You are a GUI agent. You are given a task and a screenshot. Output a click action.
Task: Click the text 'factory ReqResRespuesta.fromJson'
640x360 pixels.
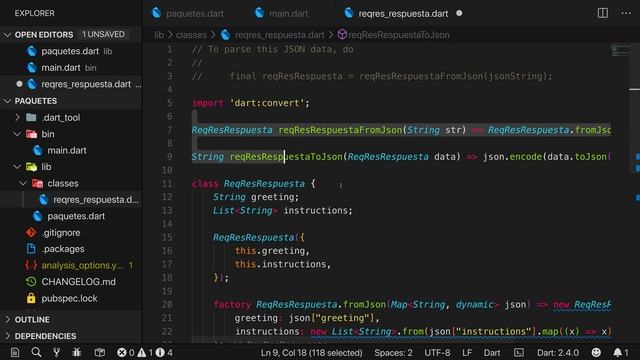tap(299, 304)
